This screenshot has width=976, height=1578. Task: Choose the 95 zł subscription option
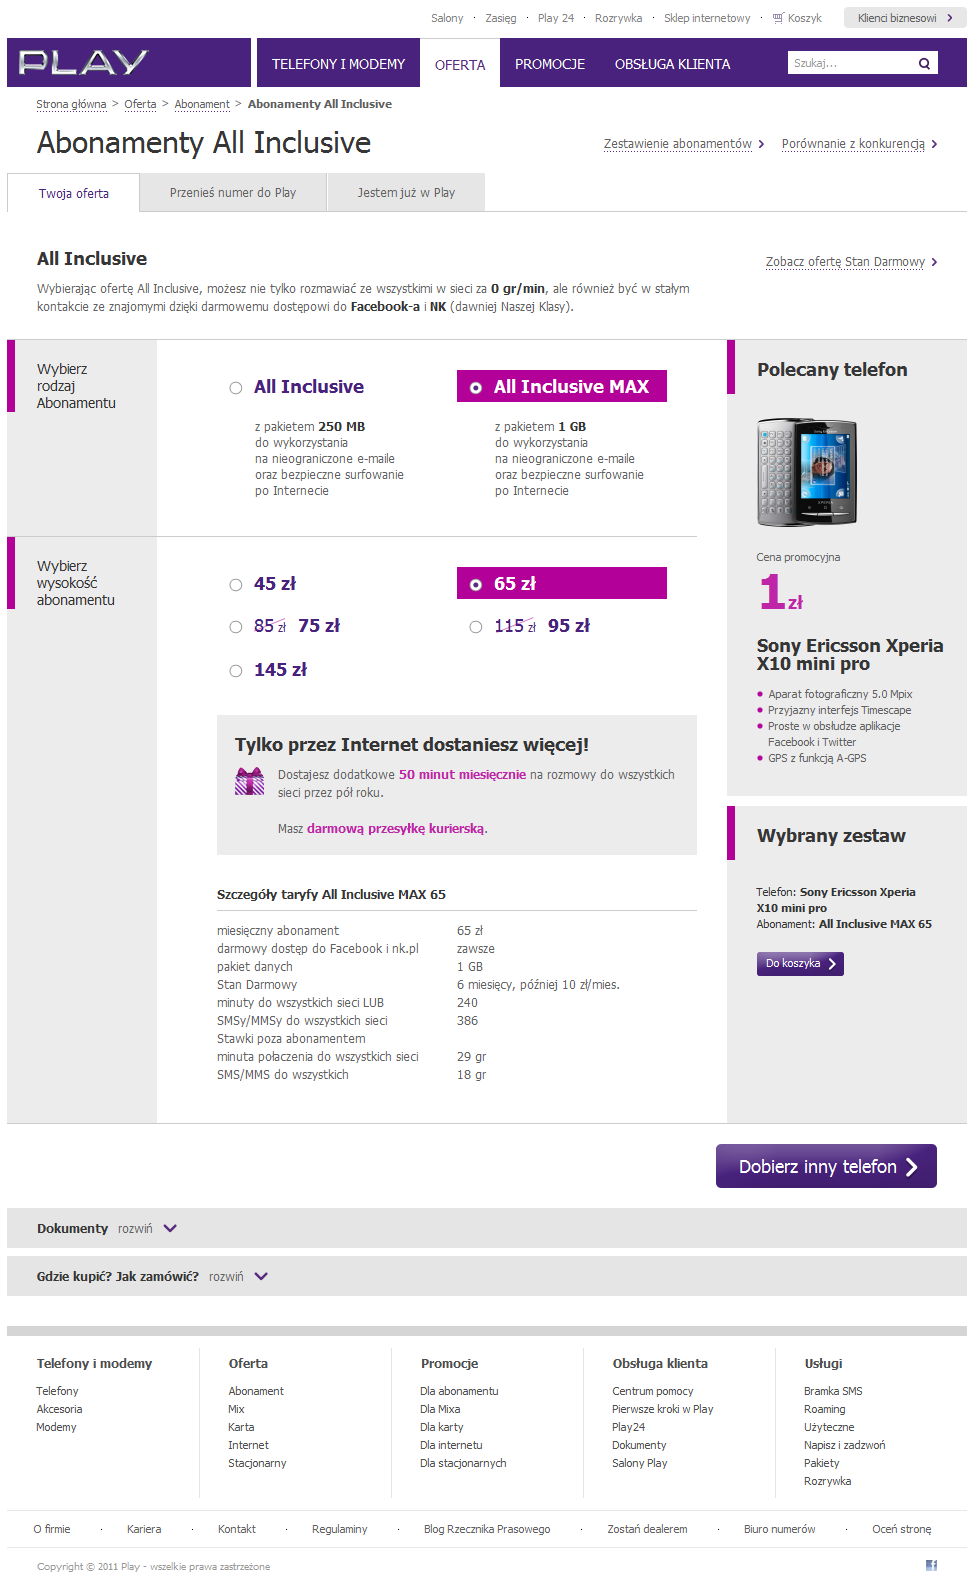click(476, 627)
